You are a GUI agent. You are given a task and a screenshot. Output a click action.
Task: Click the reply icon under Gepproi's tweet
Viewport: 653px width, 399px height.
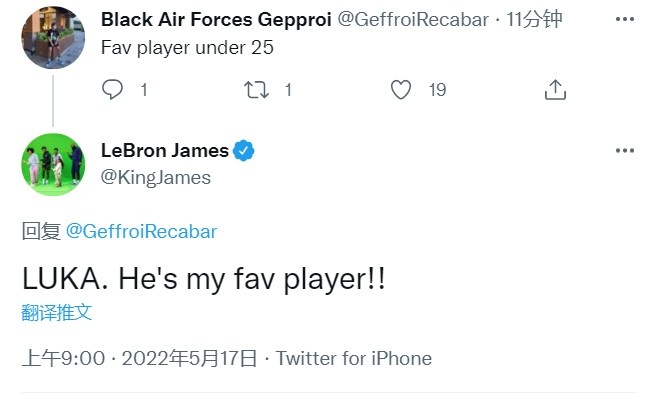click(x=112, y=89)
